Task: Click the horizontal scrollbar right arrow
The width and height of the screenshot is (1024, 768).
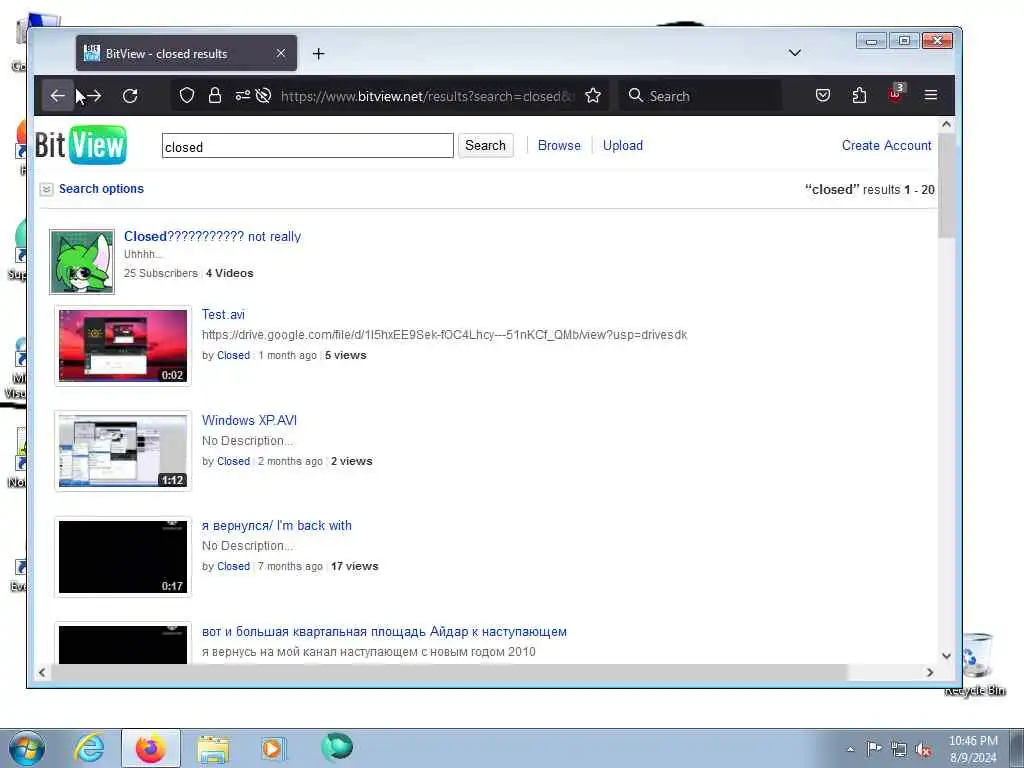Action: coord(930,672)
